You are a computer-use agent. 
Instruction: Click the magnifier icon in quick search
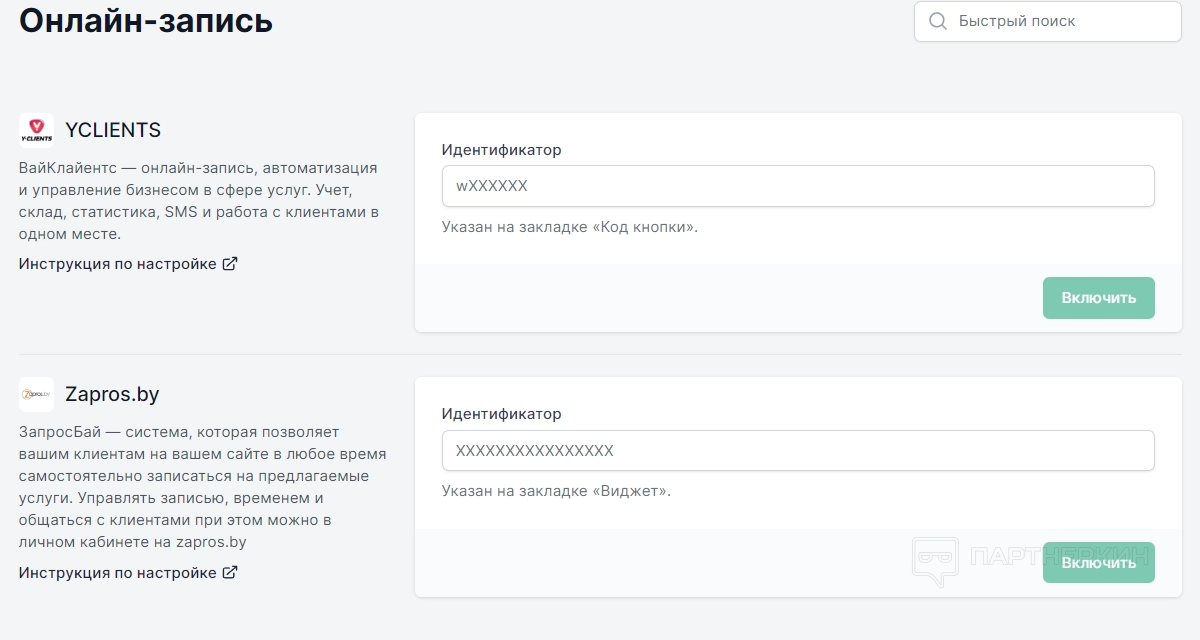(938, 21)
